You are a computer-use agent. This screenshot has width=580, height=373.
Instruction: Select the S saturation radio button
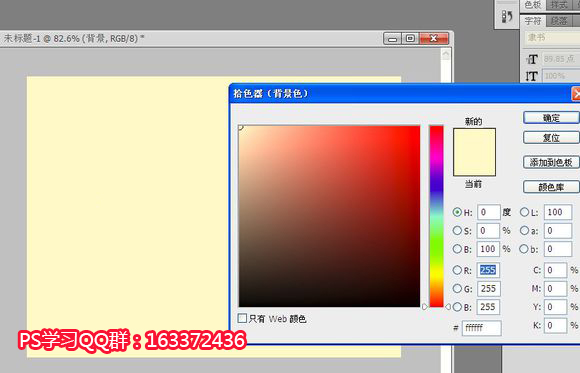457,231
